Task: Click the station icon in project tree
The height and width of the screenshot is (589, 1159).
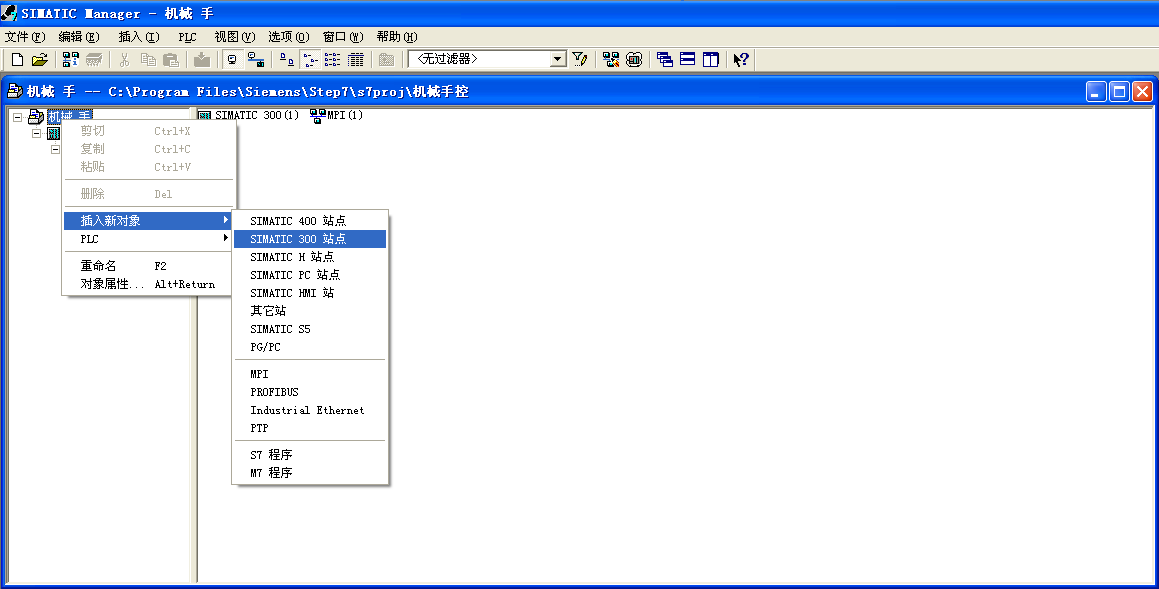Action: 53,134
